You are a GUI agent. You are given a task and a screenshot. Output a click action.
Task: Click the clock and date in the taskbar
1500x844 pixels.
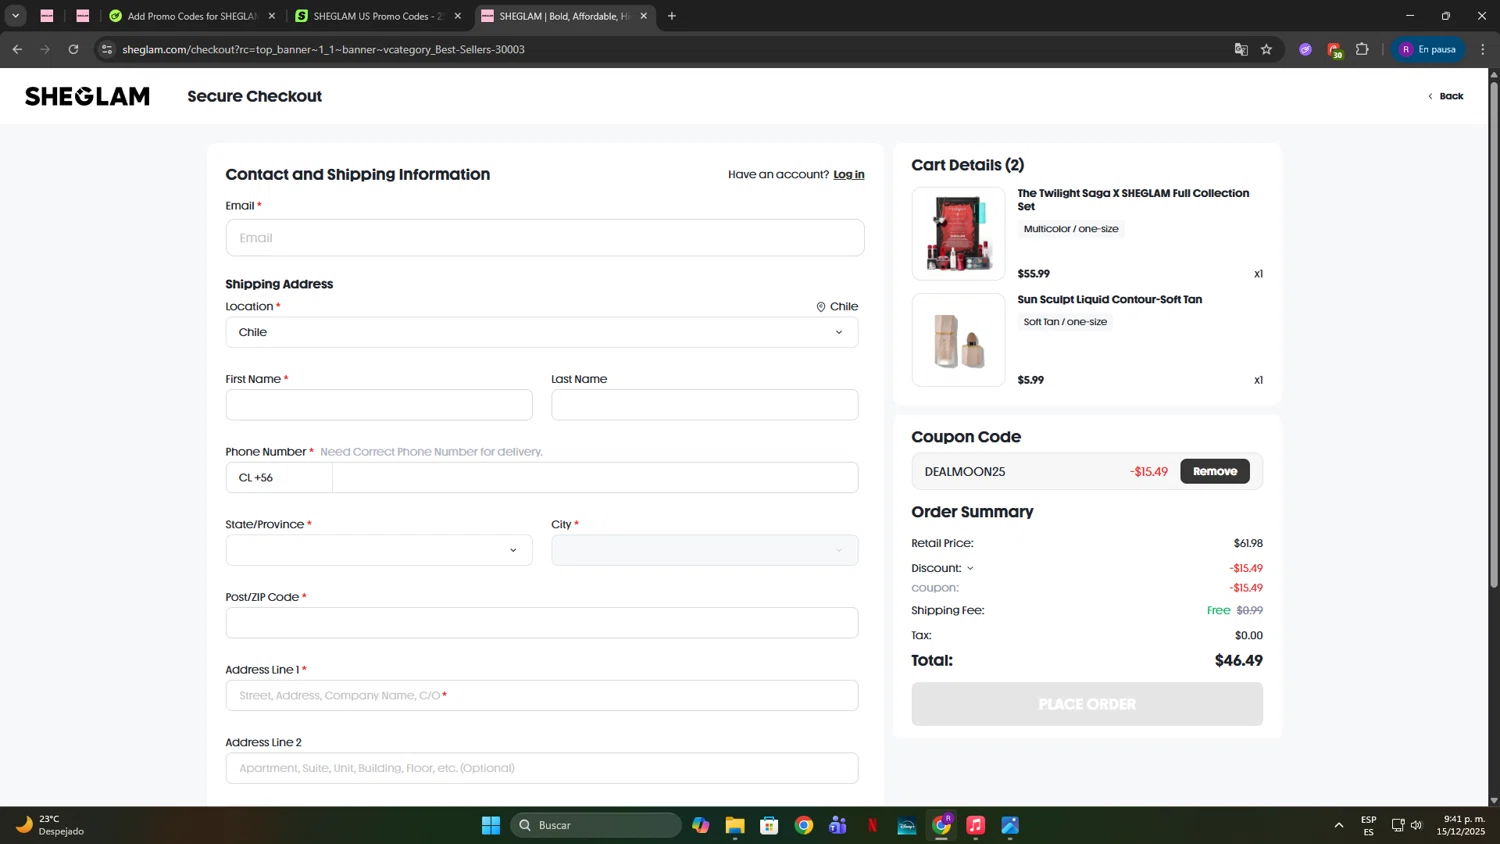(x=1460, y=825)
